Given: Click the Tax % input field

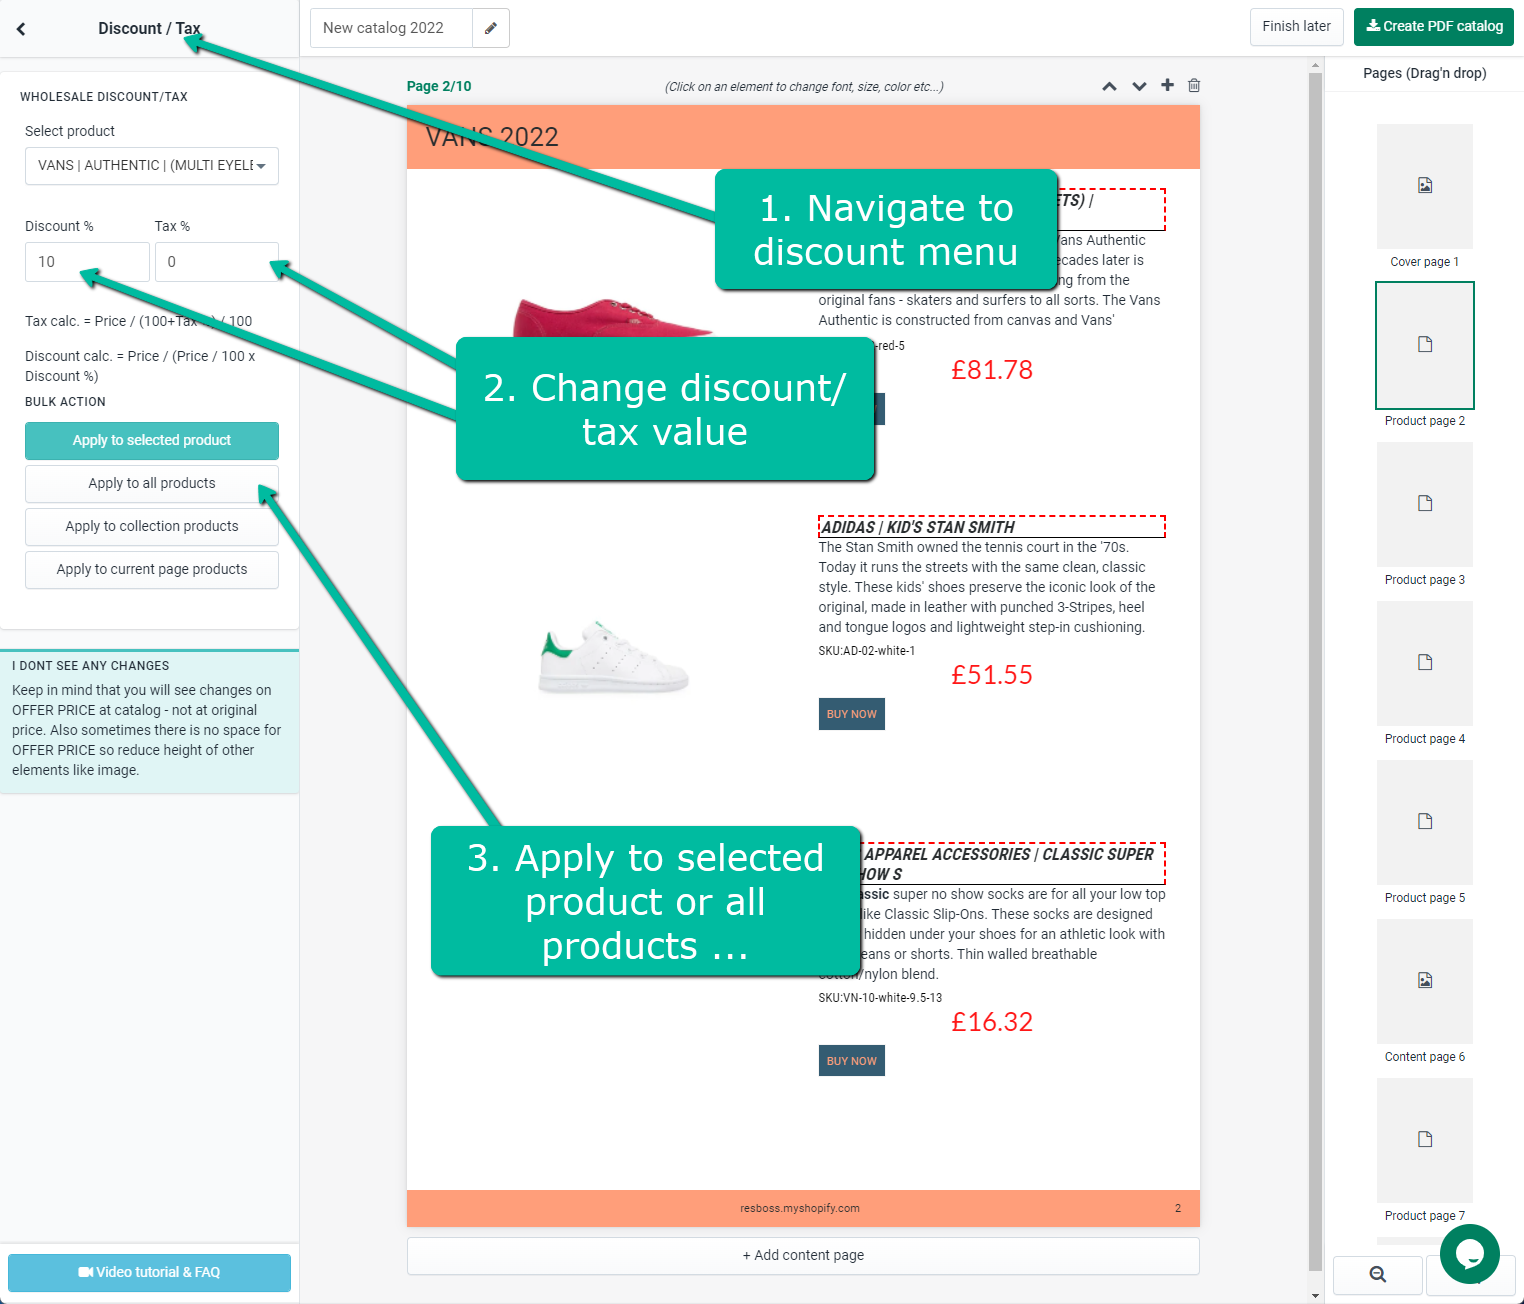Looking at the screenshot, I should pyautogui.click(x=217, y=262).
